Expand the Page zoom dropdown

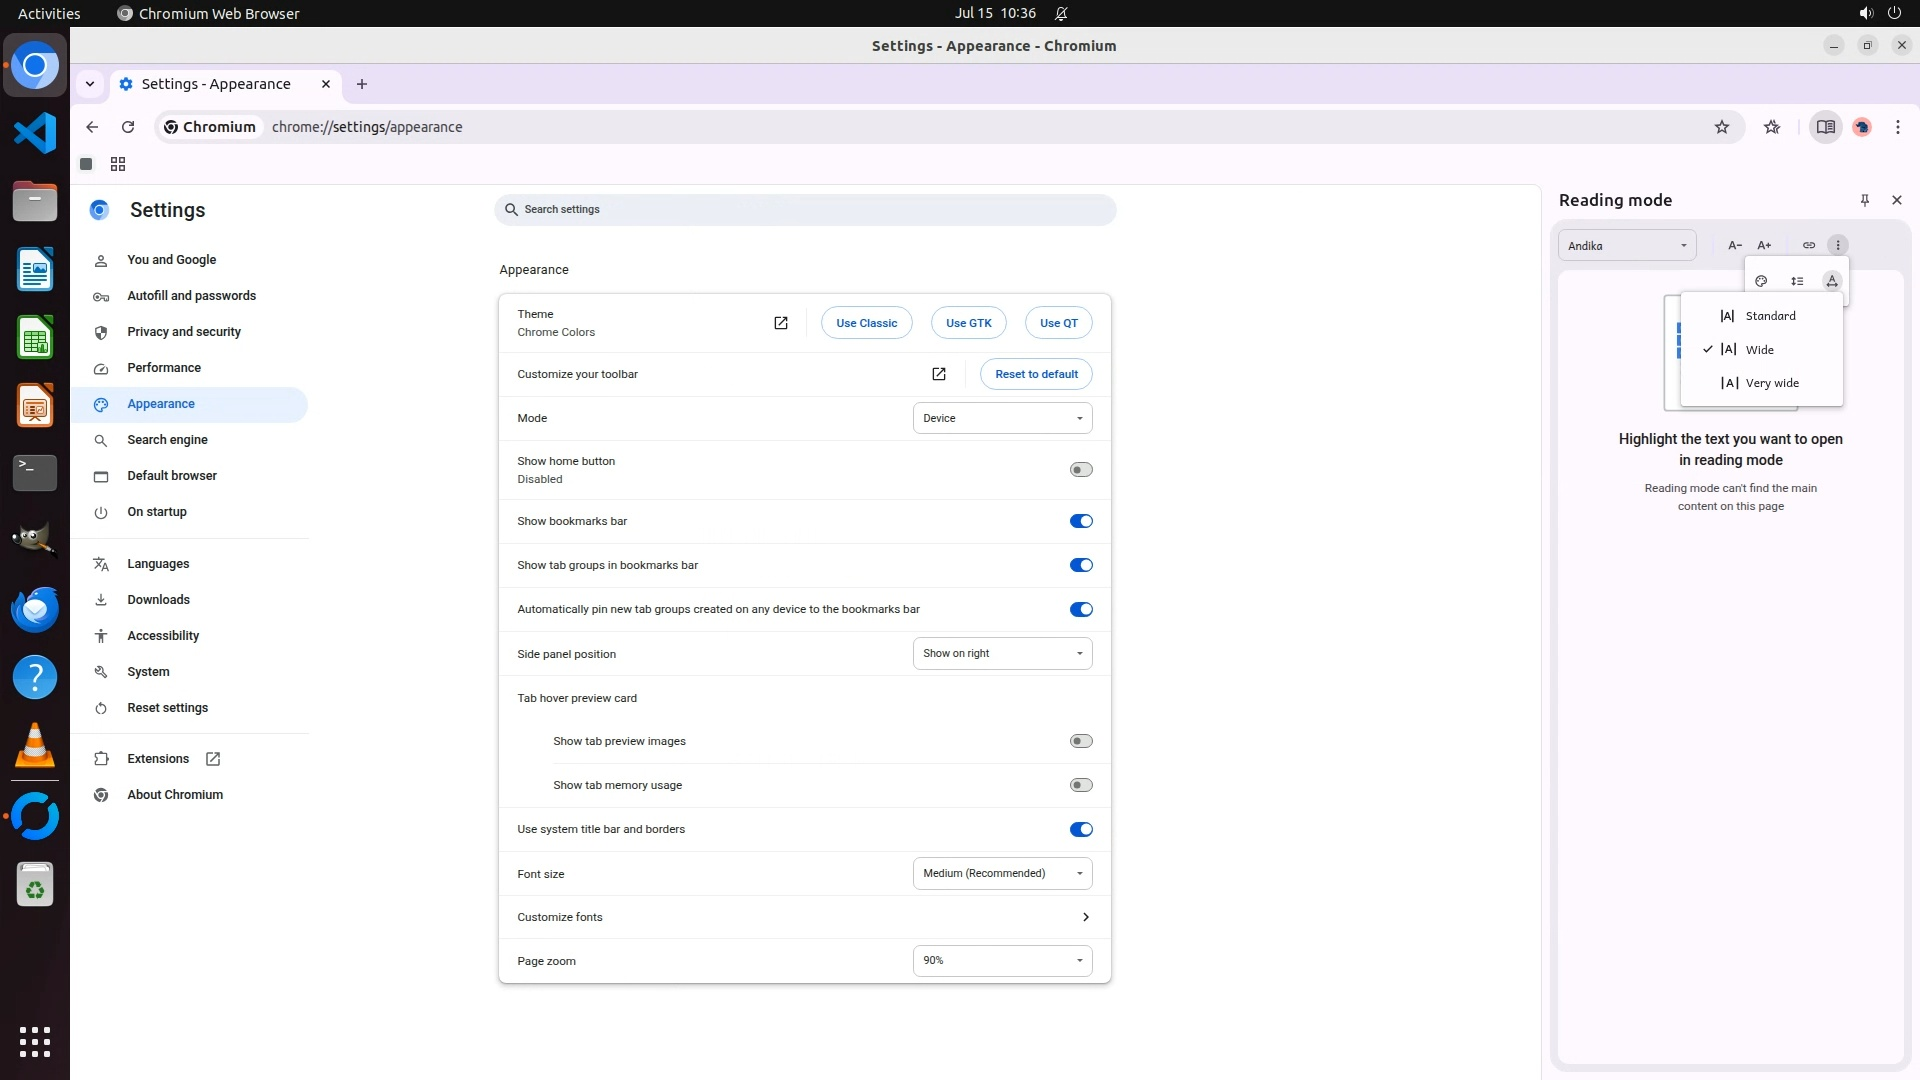[x=1002, y=960]
